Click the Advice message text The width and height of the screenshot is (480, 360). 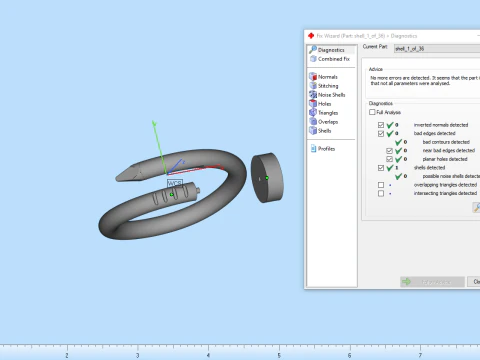[425, 80]
